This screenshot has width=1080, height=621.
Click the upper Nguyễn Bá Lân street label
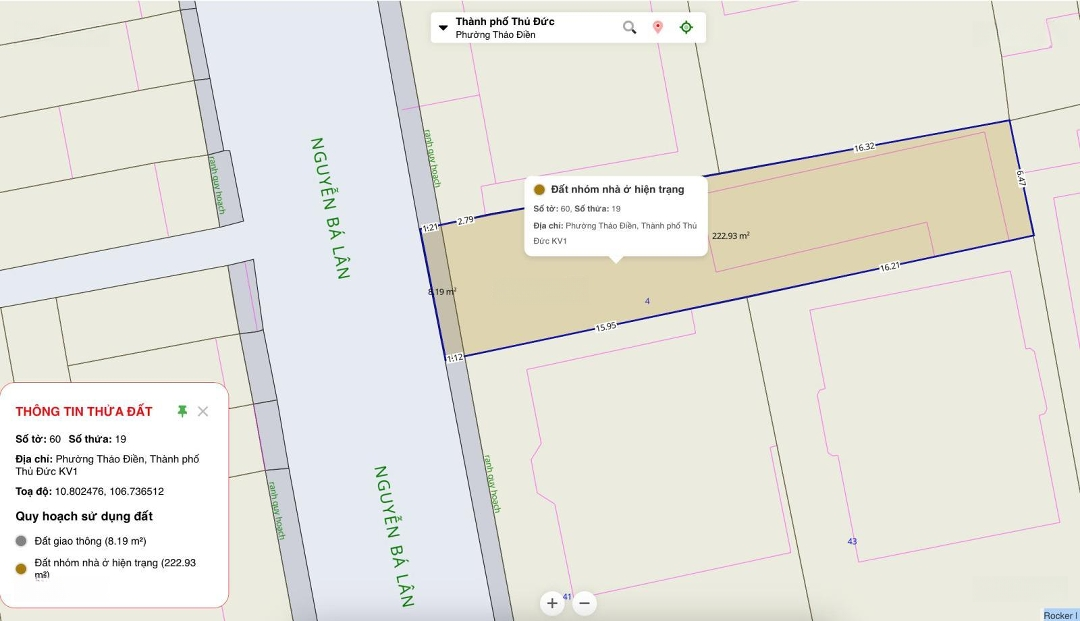tap(330, 208)
